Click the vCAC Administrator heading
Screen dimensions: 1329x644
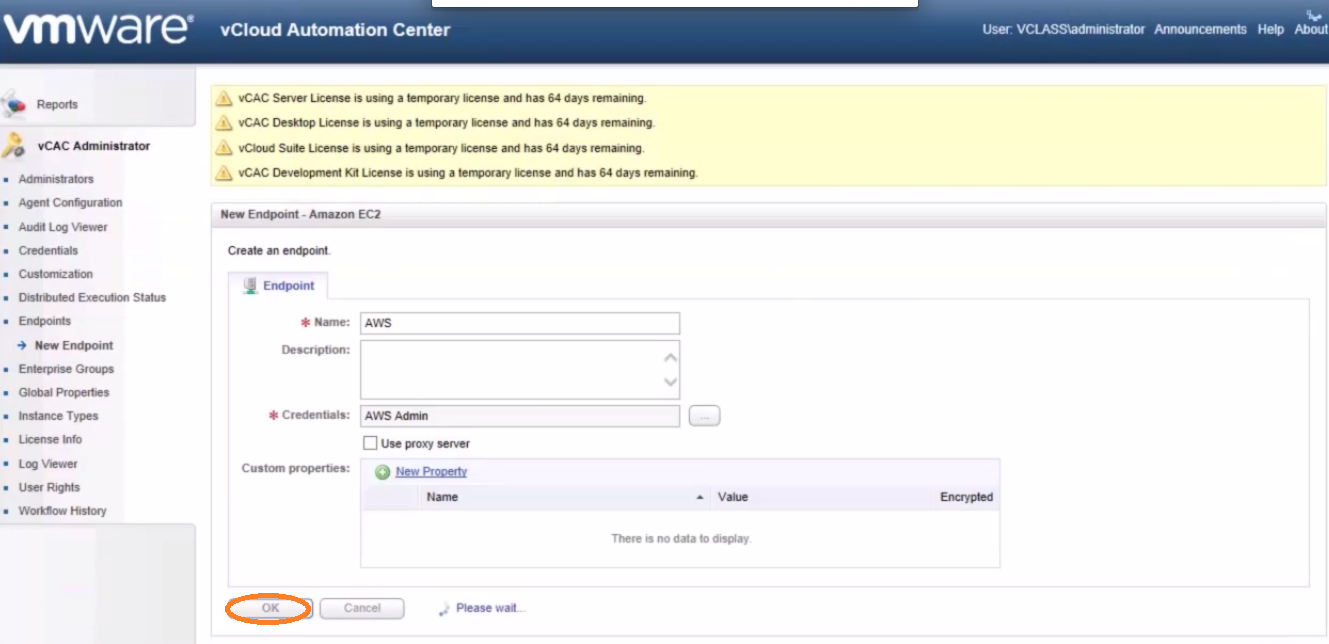click(x=94, y=146)
